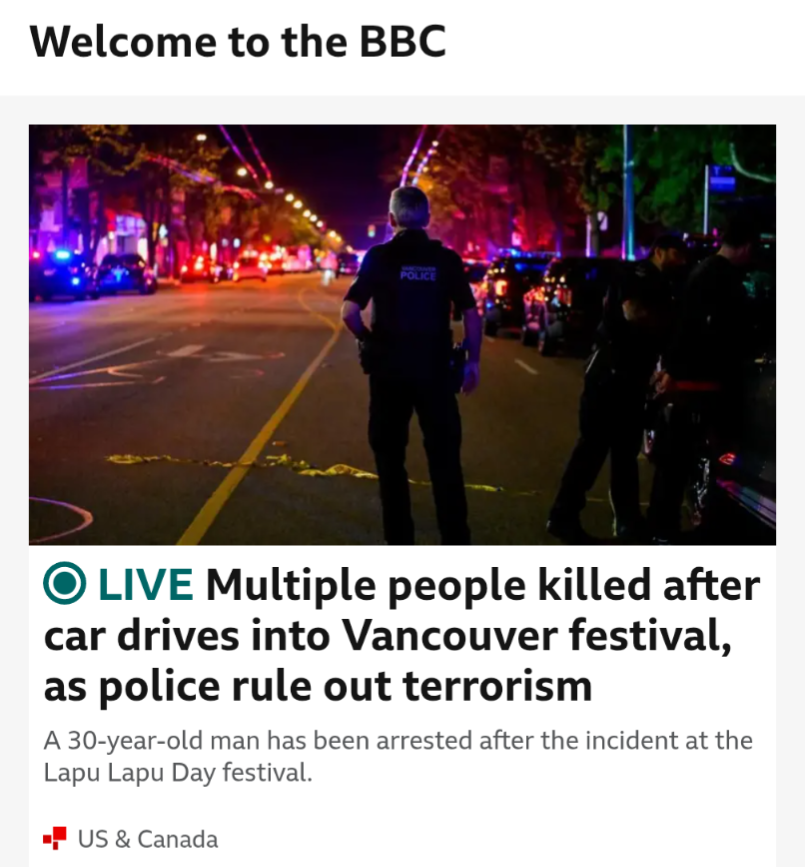Click the Welcome to the BBC heading

pos(238,41)
